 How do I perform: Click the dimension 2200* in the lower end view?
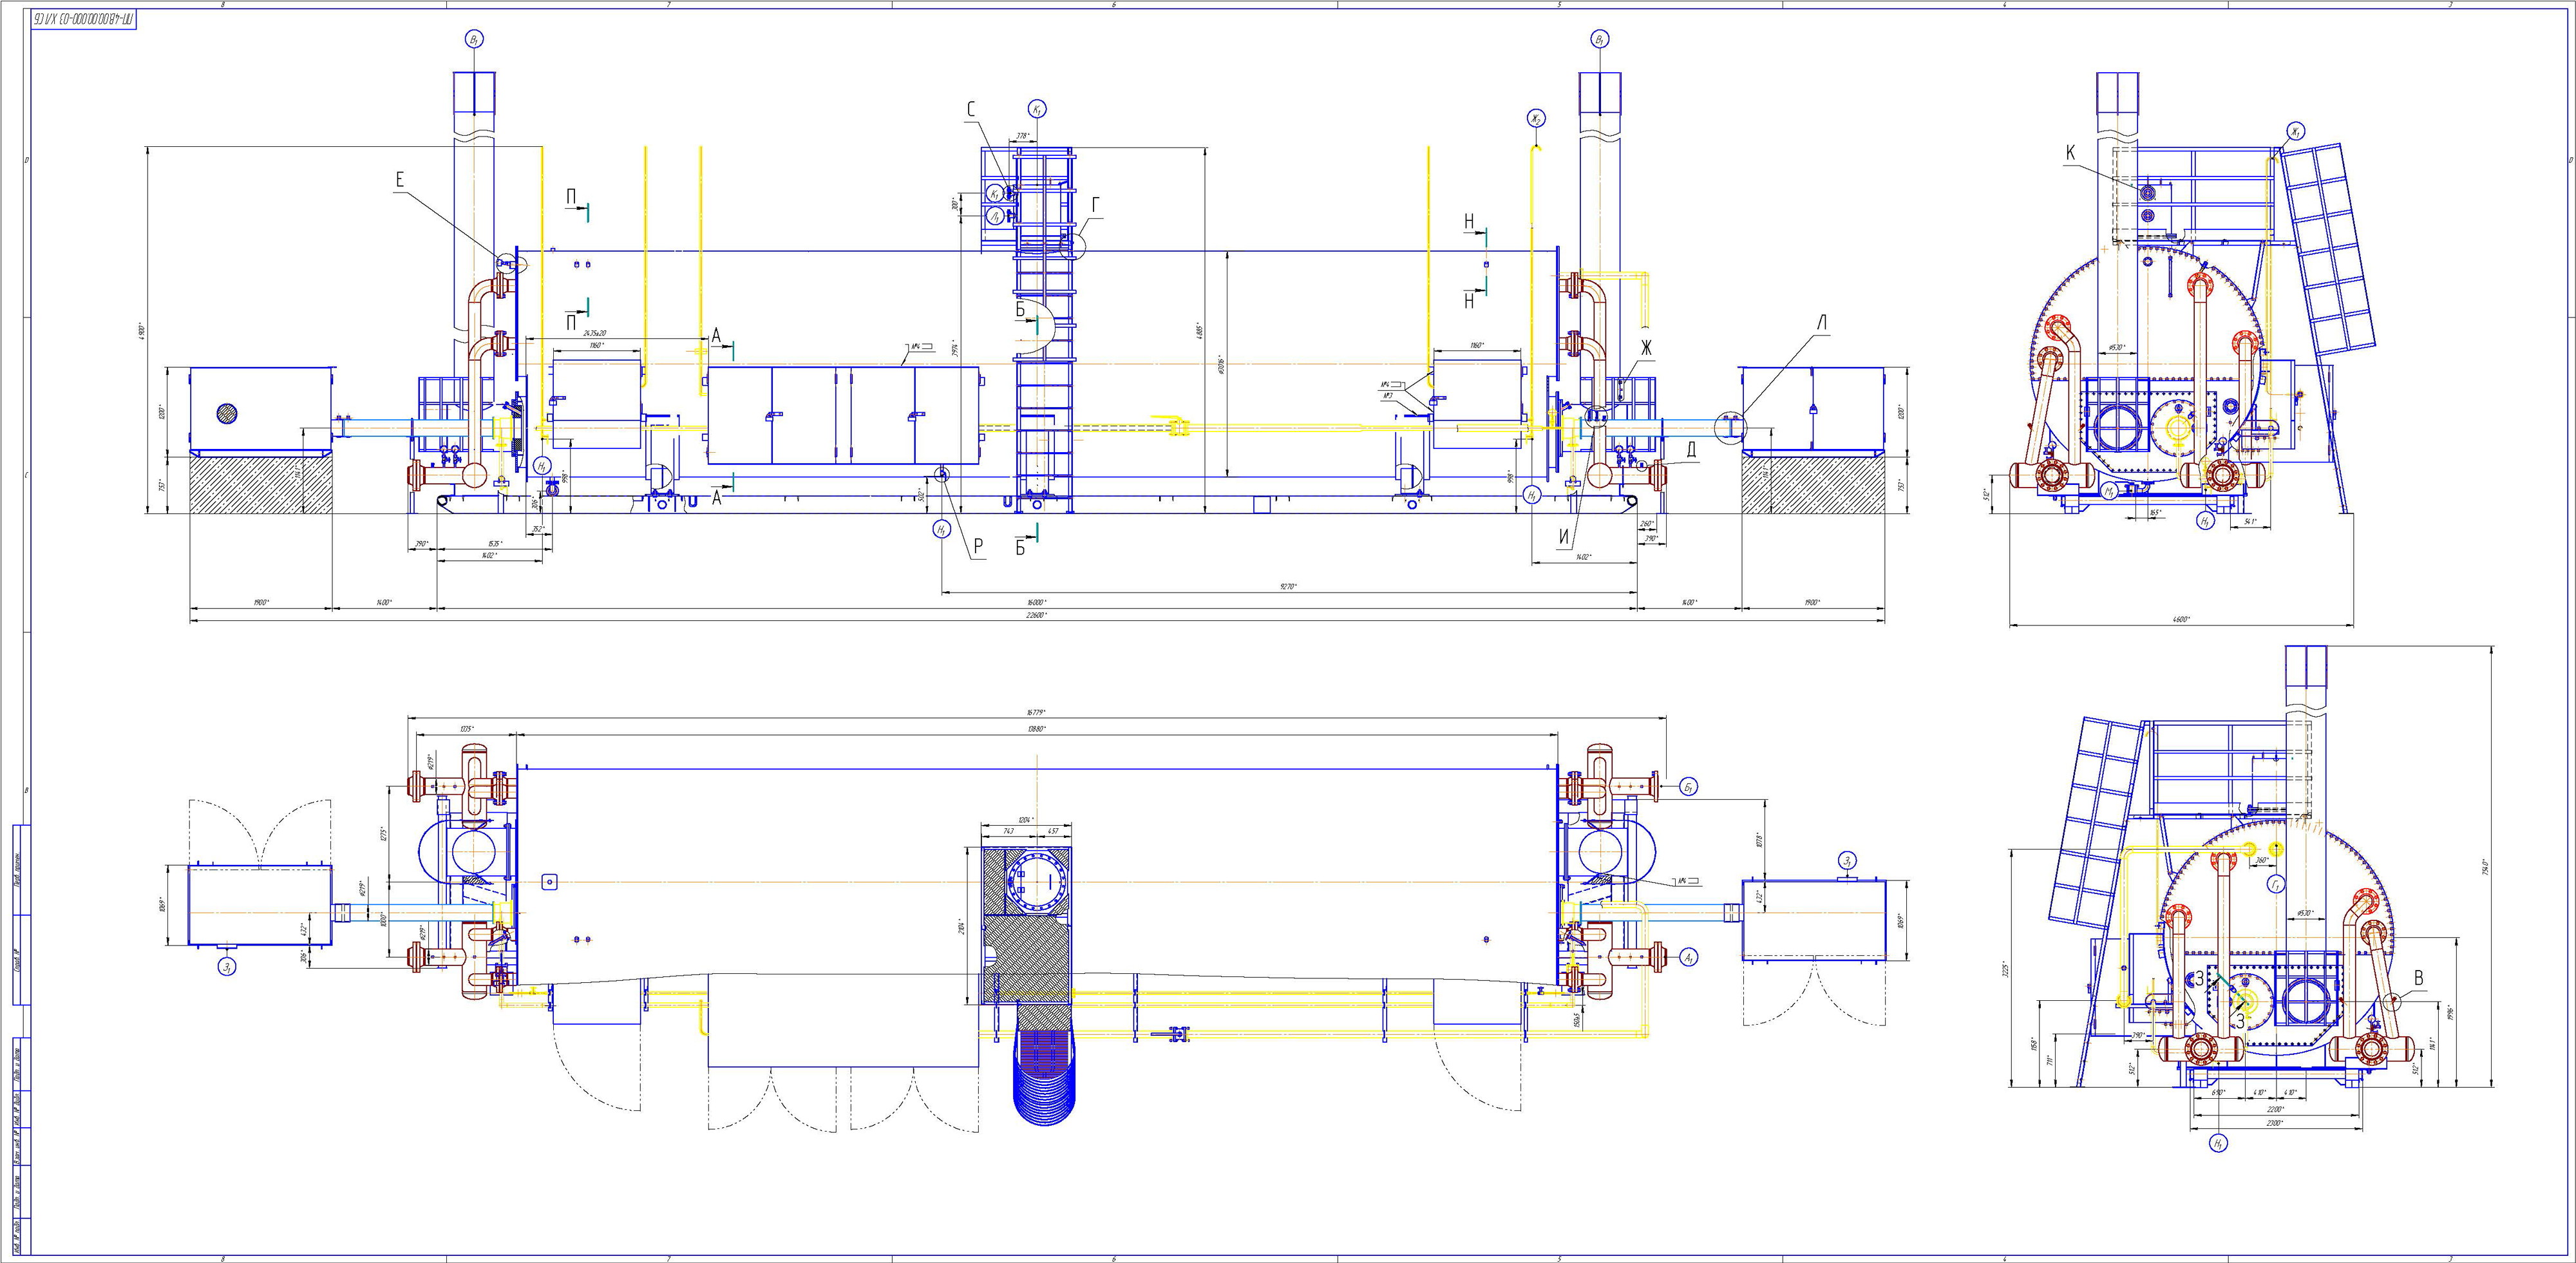coord(2275,1110)
